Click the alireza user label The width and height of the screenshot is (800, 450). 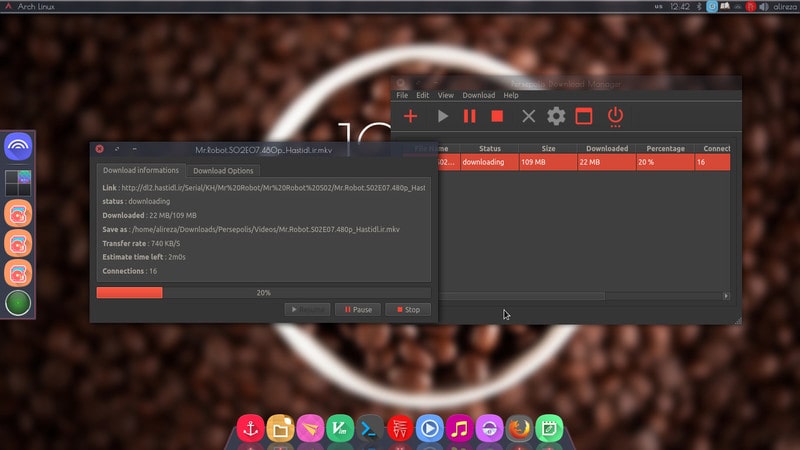(785, 7)
